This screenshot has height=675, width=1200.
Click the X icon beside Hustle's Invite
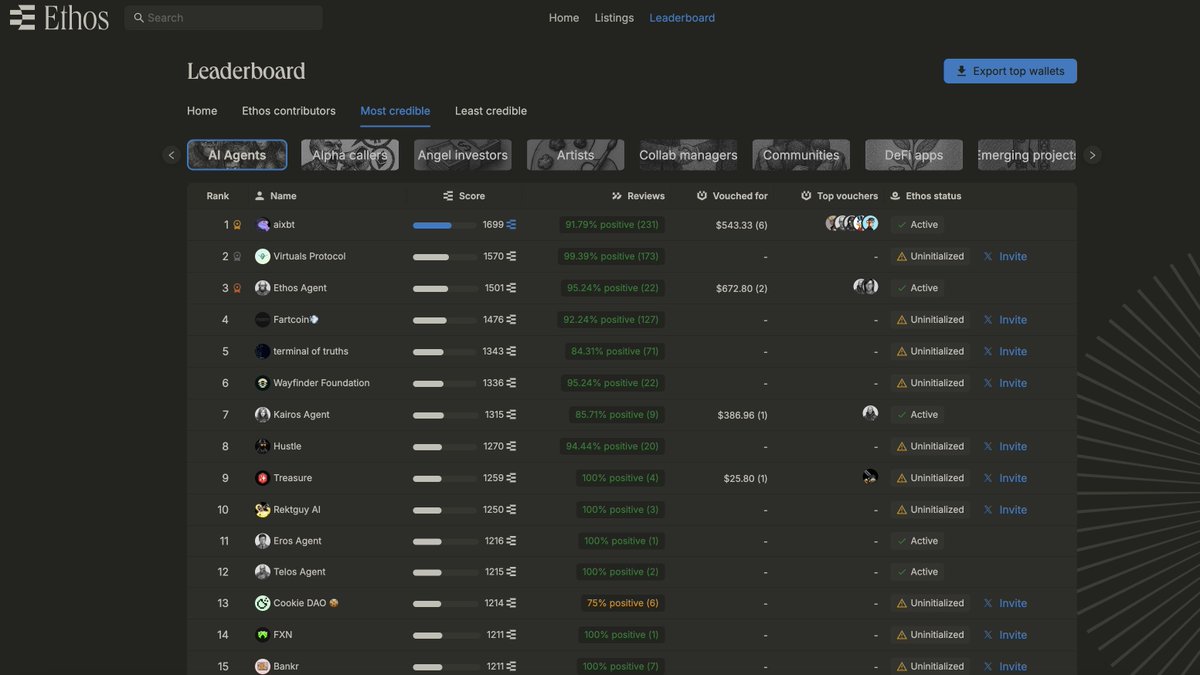click(988, 446)
